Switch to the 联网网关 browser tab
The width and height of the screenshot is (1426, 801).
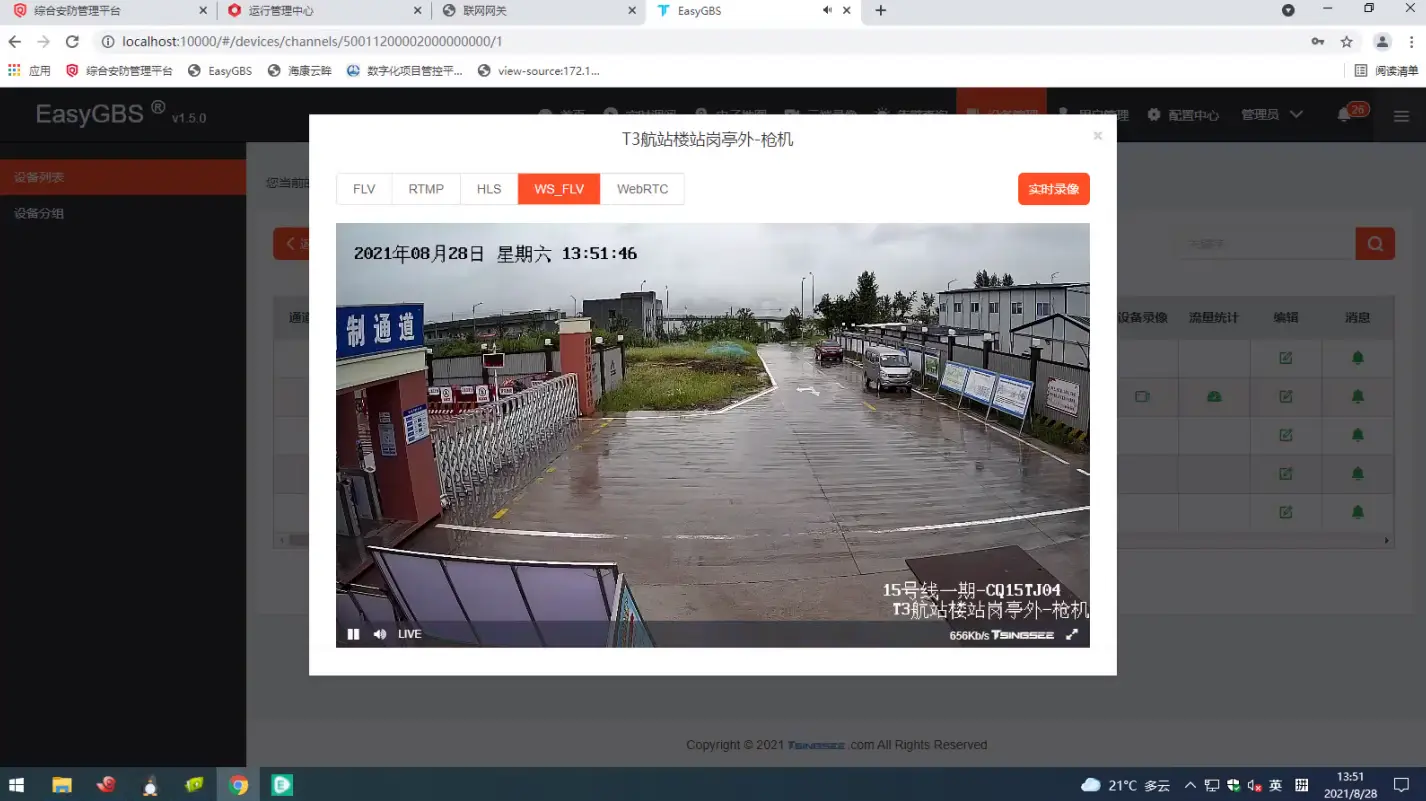click(540, 11)
